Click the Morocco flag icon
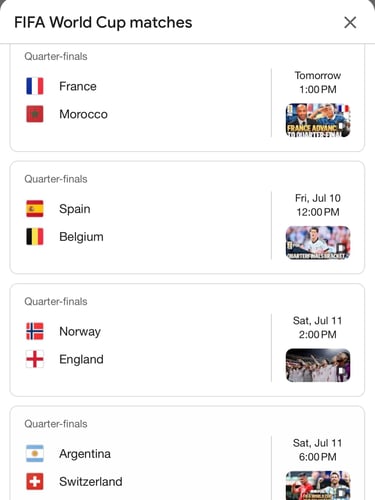The width and height of the screenshot is (375, 500). 35,114
